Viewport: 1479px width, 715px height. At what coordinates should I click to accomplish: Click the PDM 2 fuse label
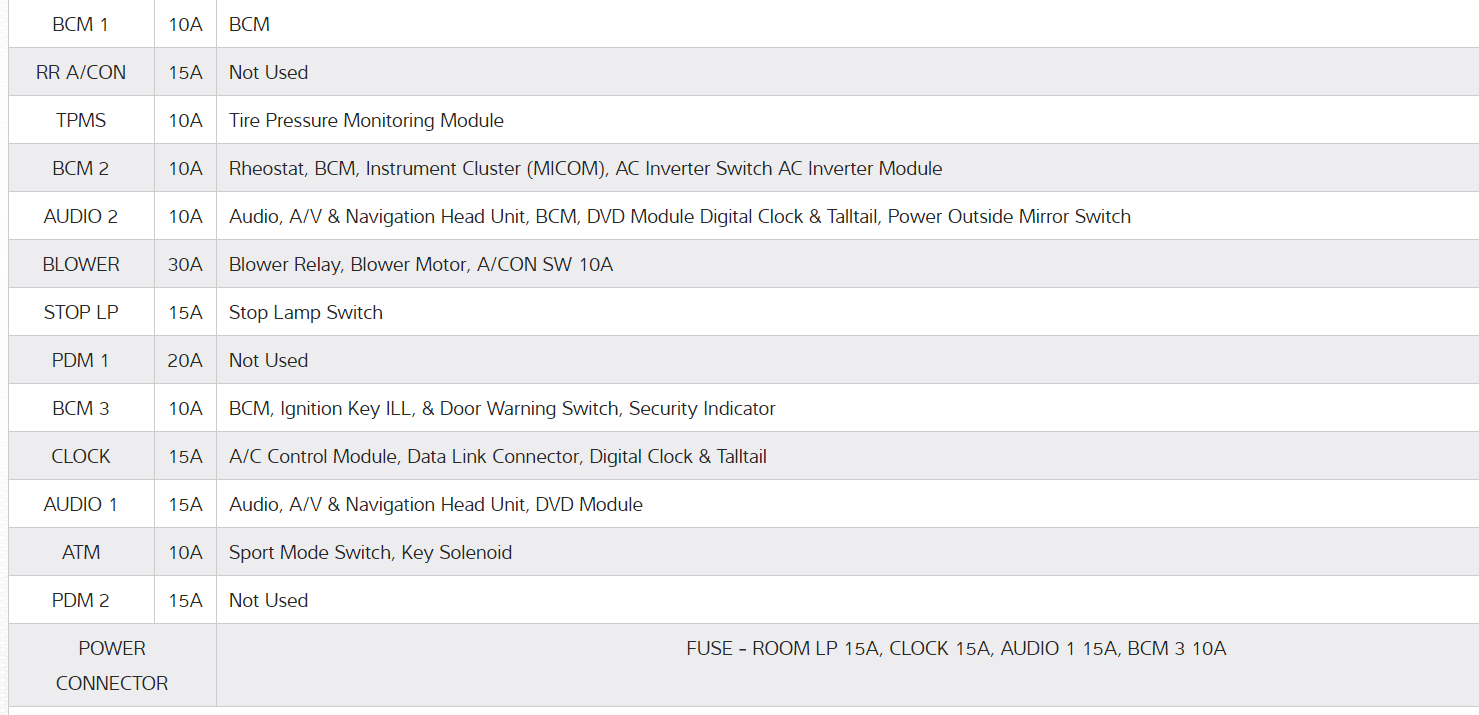point(81,600)
